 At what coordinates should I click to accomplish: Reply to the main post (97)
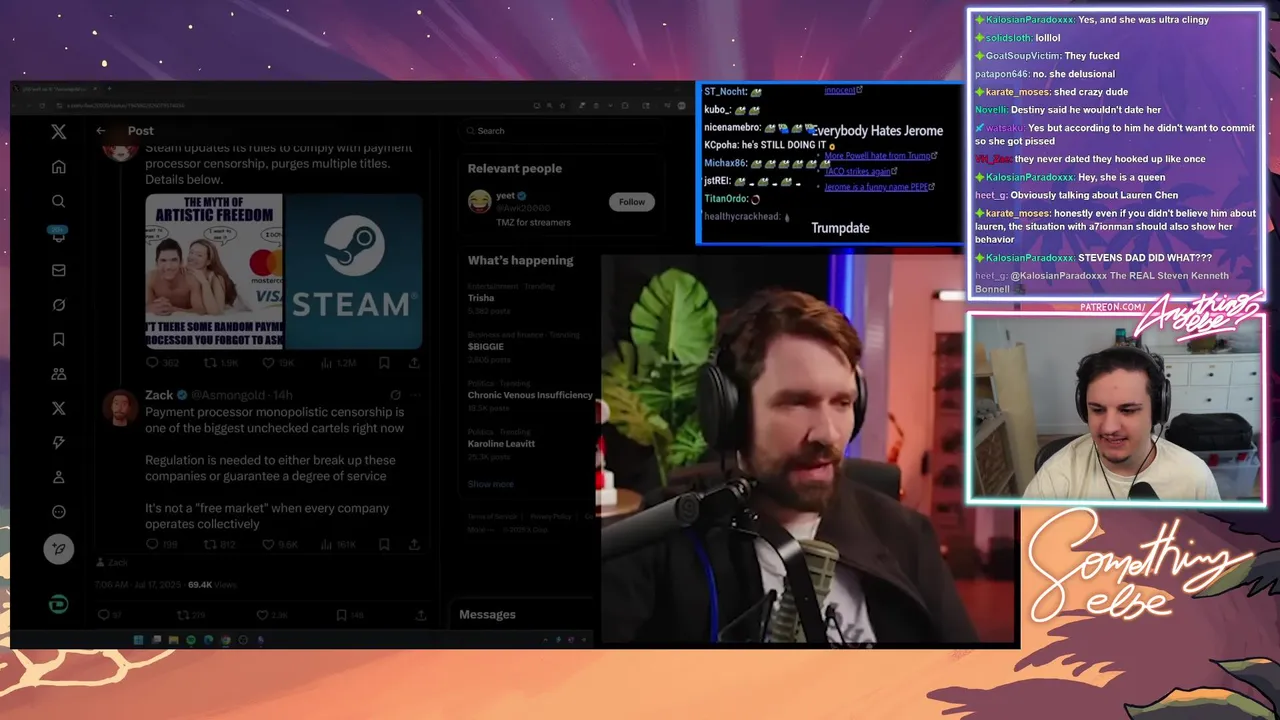(109, 615)
